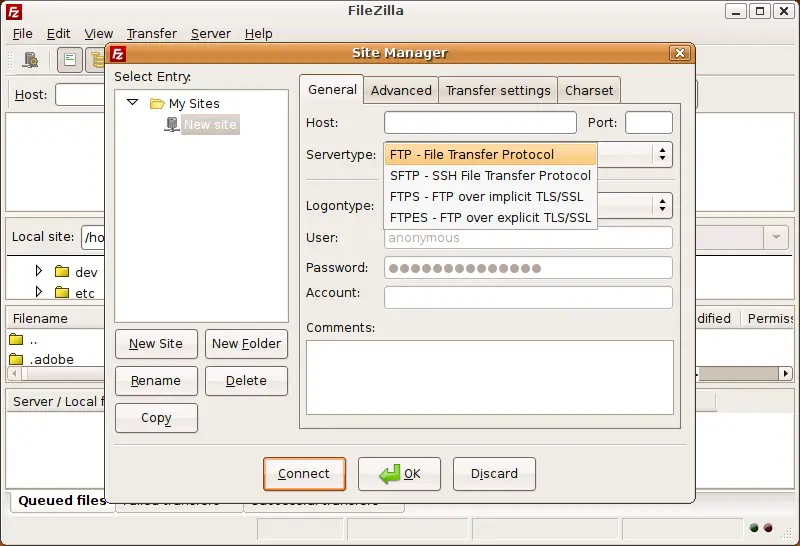The image size is (800, 546).
Task: Select FTP - File Transfer Protocol option
Action: (x=490, y=155)
